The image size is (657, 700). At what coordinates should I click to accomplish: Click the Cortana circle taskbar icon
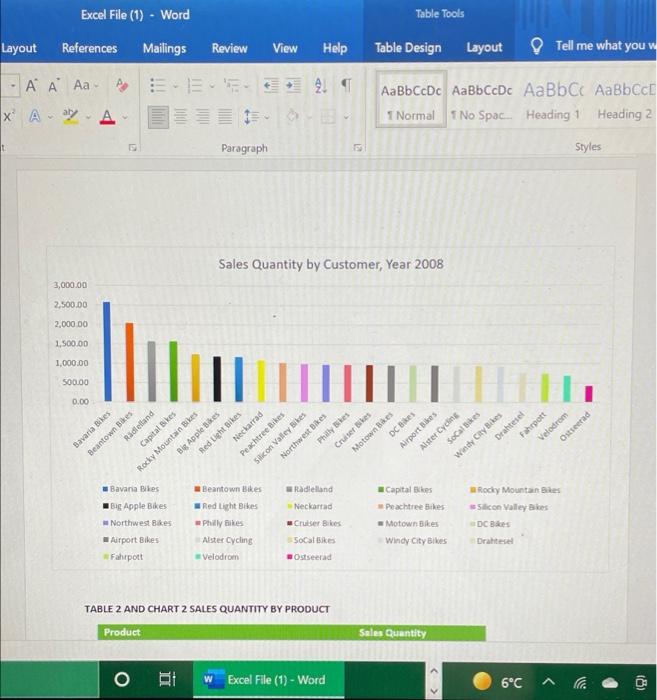[x=122, y=679]
